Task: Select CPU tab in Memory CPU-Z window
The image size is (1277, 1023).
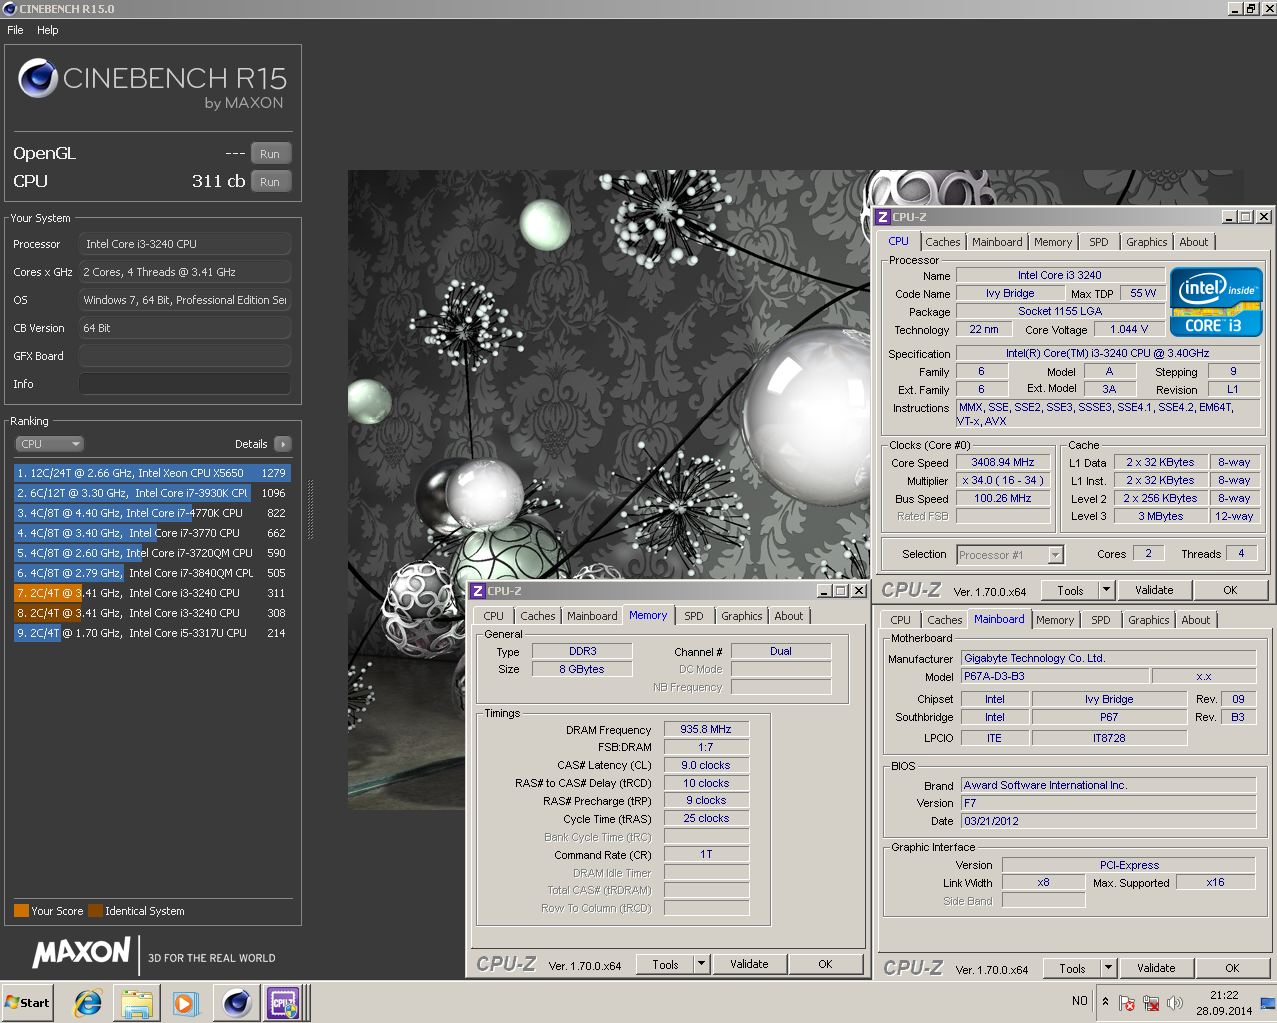Action: [x=494, y=616]
